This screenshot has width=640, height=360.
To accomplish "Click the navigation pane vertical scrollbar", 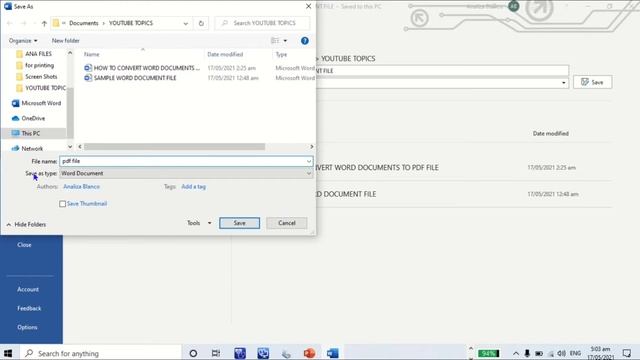I will [x=70, y=112].
